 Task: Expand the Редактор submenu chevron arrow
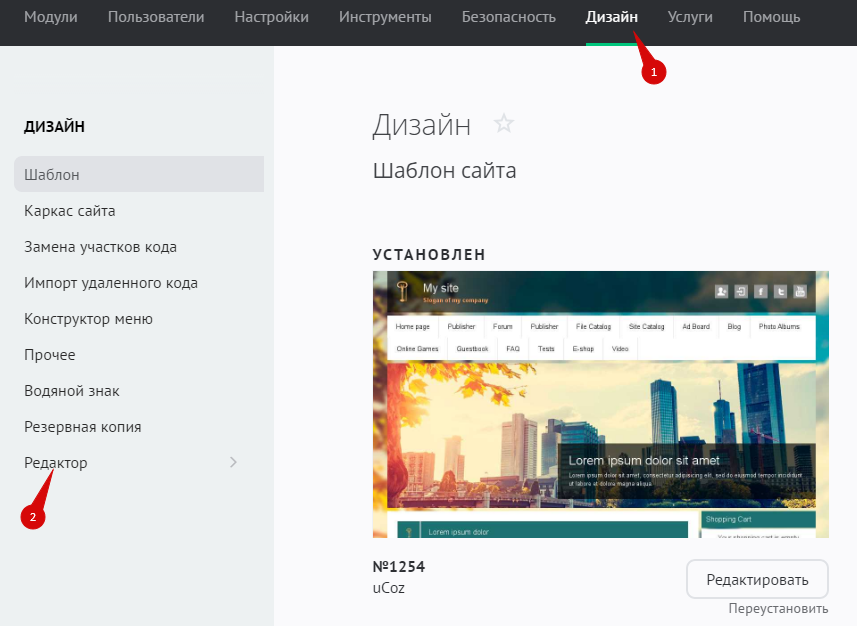(x=233, y=462)
